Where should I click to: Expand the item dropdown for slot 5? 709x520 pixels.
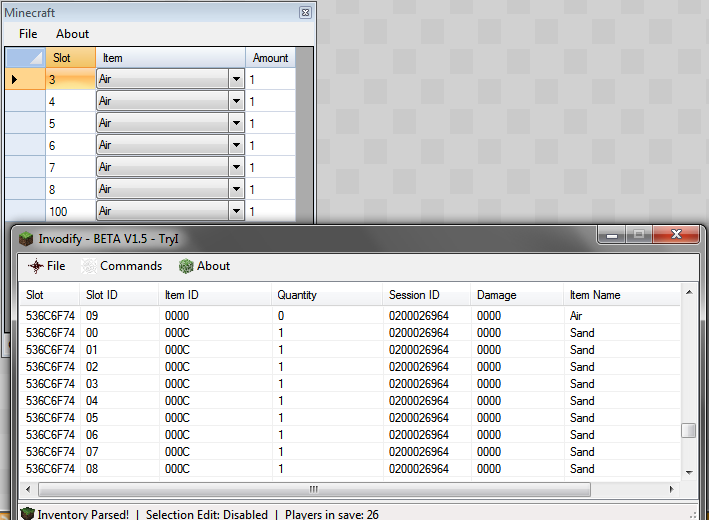tap(236, 123)
